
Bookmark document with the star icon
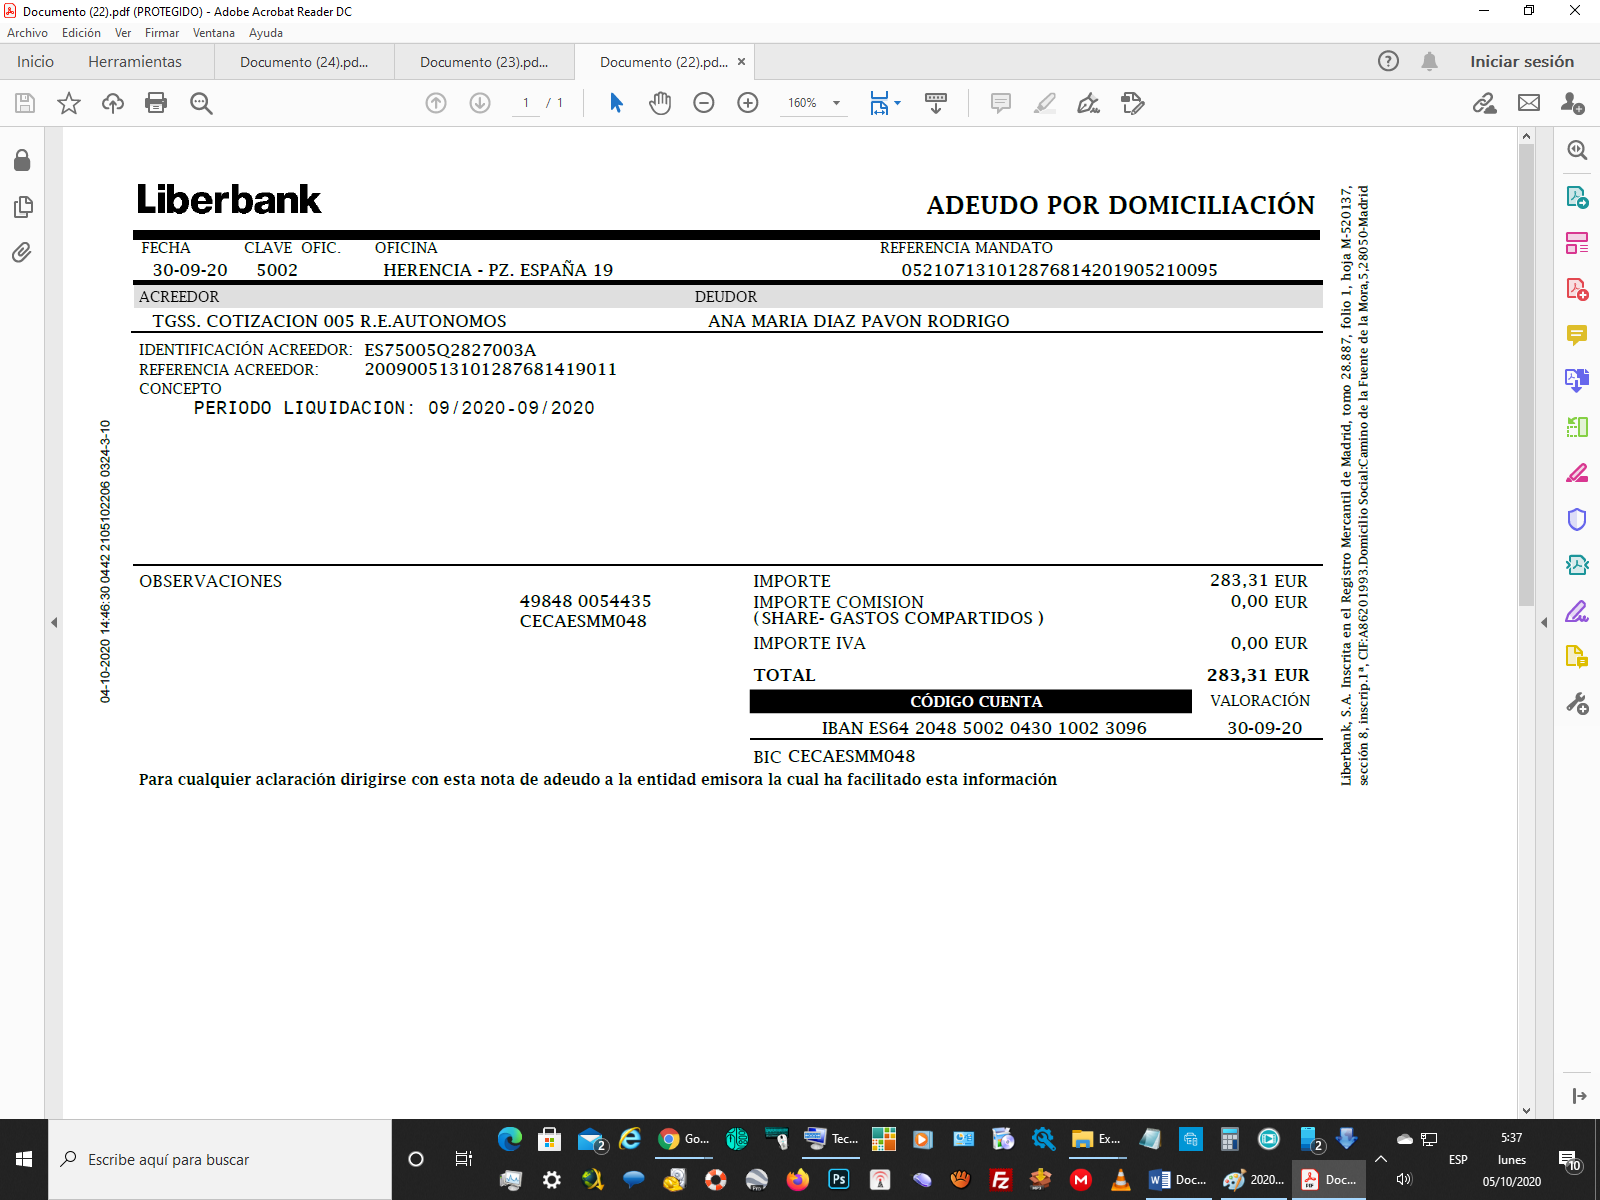[x=68, y=103]
